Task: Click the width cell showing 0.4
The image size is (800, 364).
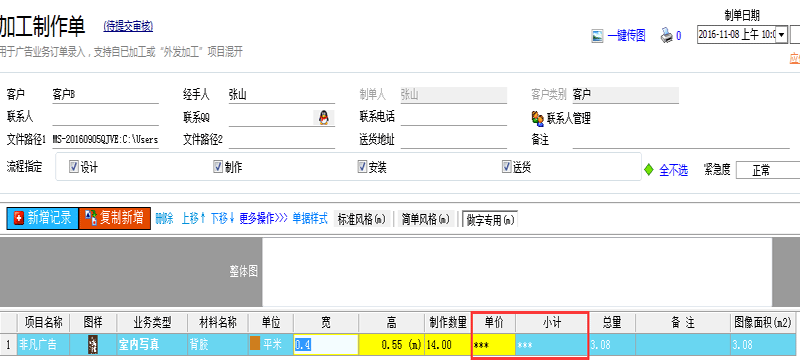Action: (x=326, y=345)
